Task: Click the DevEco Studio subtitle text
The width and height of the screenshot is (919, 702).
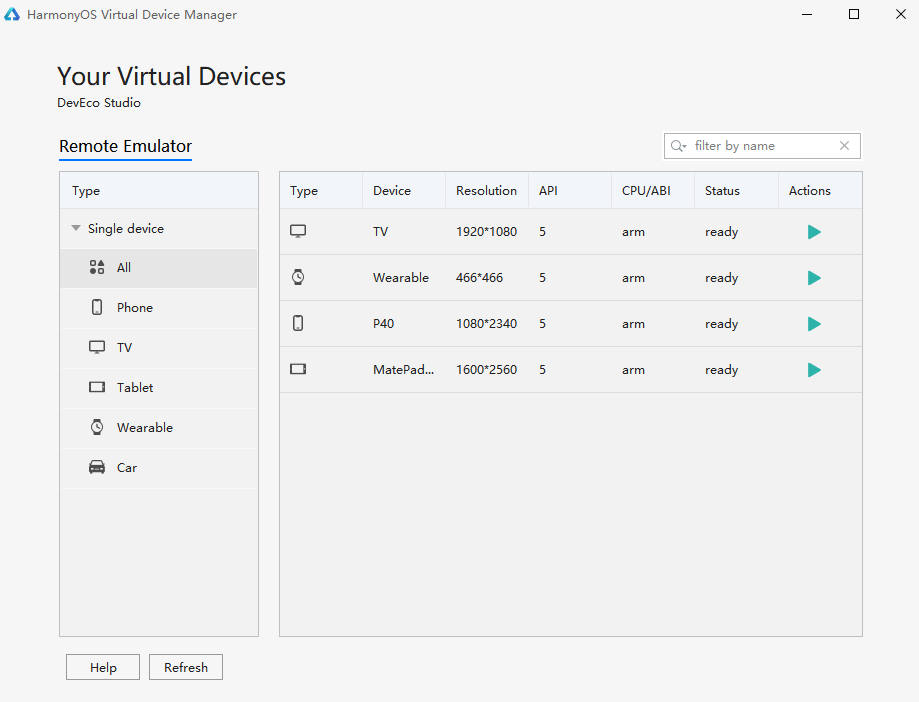Action: 99,103
